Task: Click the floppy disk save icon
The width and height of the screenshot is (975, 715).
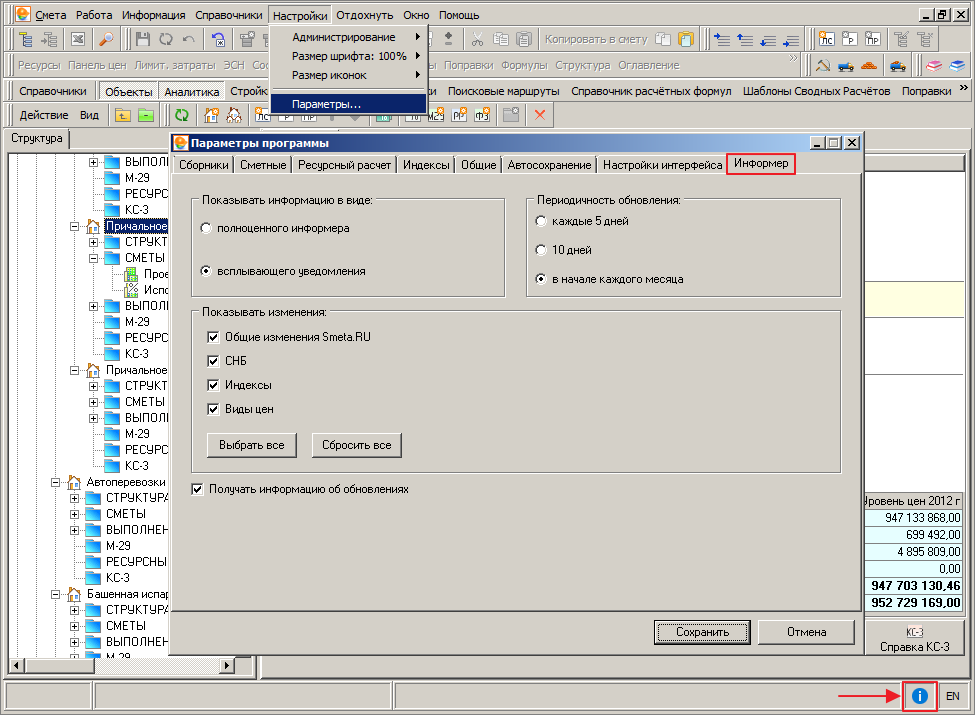Action: pyautogui.click(x=143, y=39)
